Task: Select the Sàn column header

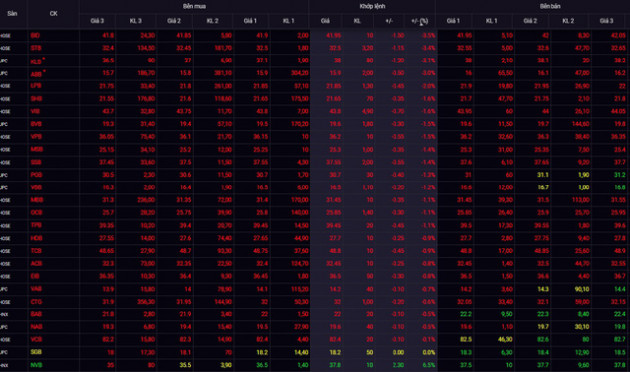Action: (x=12, y=14)
